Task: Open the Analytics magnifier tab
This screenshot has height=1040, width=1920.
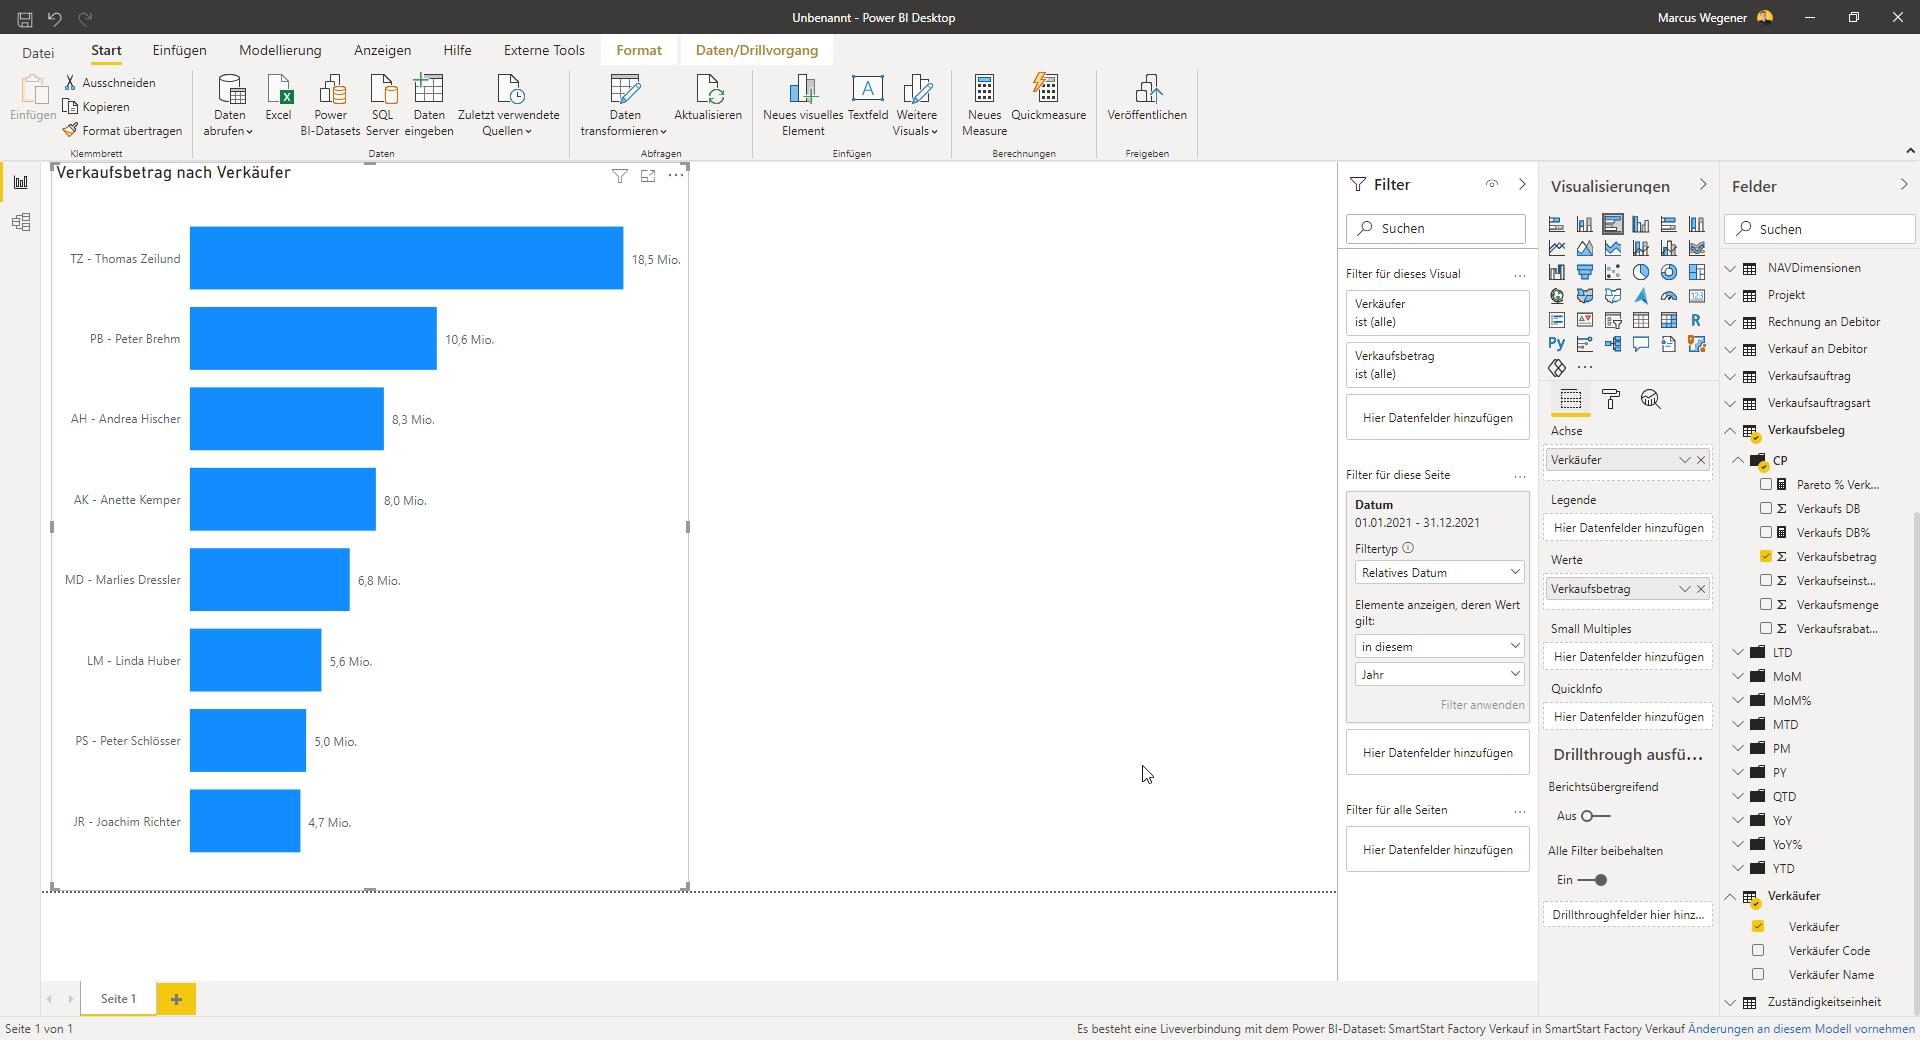Action: point(1650,400)
